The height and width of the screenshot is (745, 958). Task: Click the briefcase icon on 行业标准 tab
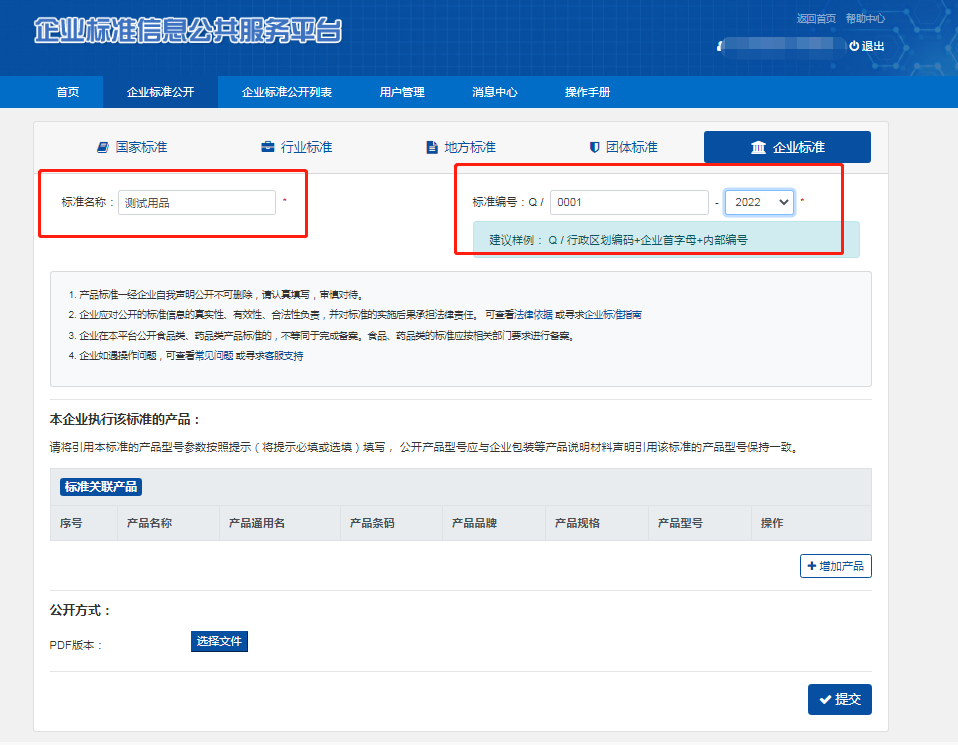[267, 147]
